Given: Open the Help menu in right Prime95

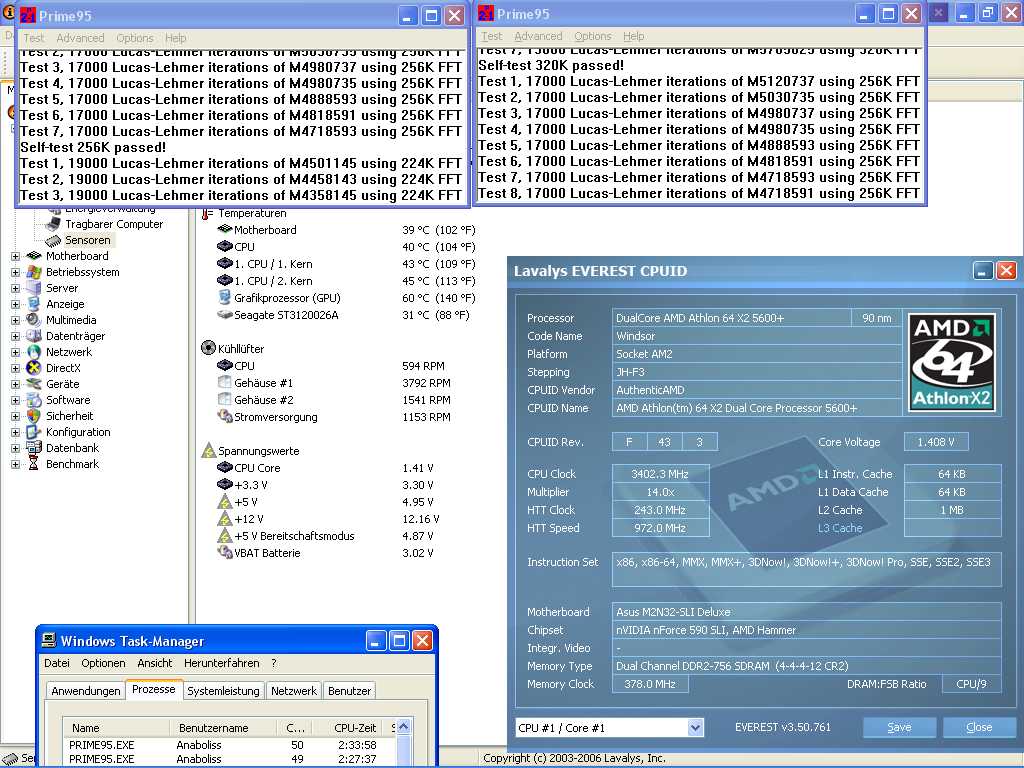Looking at the screenshot, I should click(633, 36).
